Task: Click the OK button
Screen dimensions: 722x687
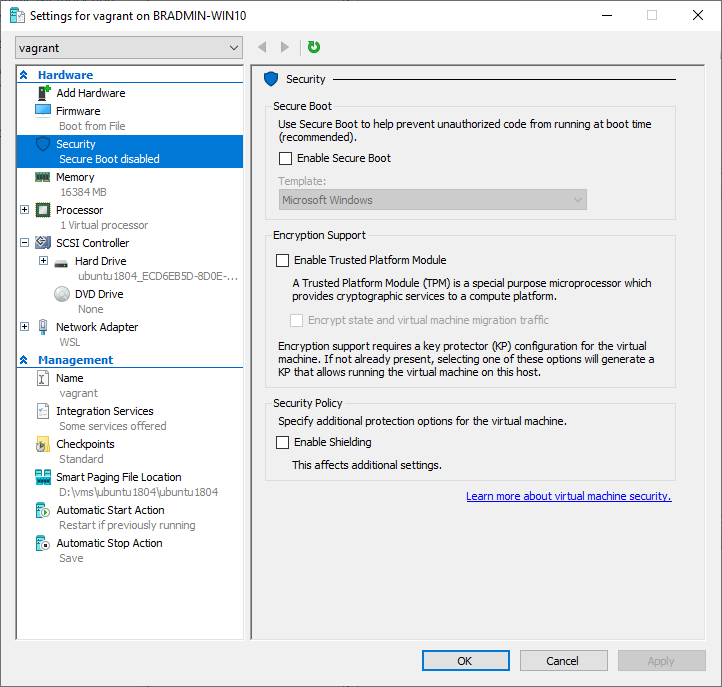Action: click(465, 660)
